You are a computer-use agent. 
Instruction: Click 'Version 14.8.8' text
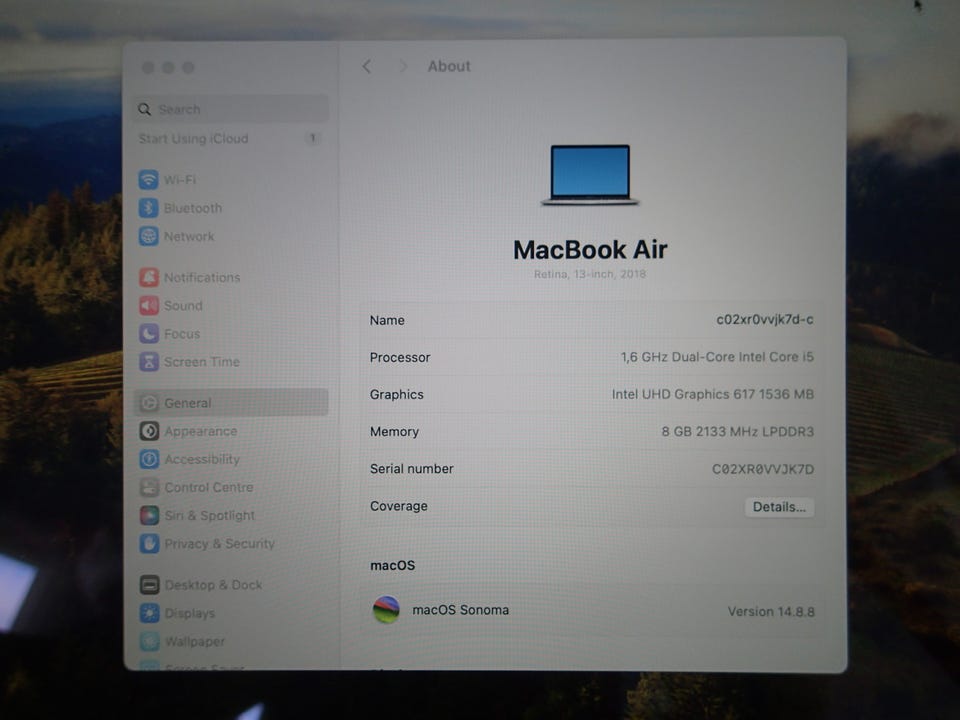click(x=771, y=611)
